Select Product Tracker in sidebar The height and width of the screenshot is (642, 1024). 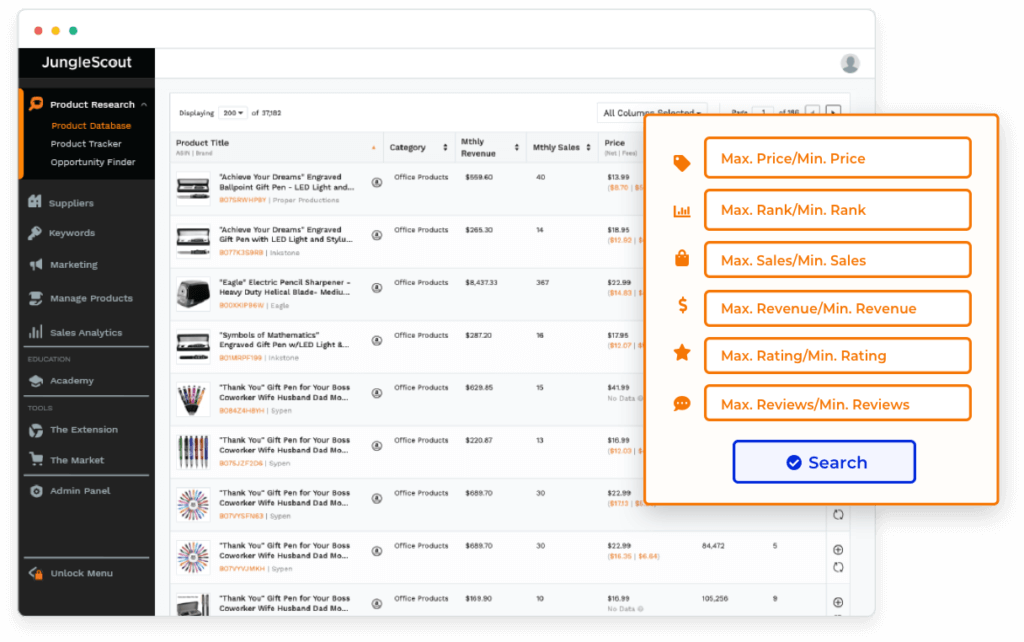[86, 144]
